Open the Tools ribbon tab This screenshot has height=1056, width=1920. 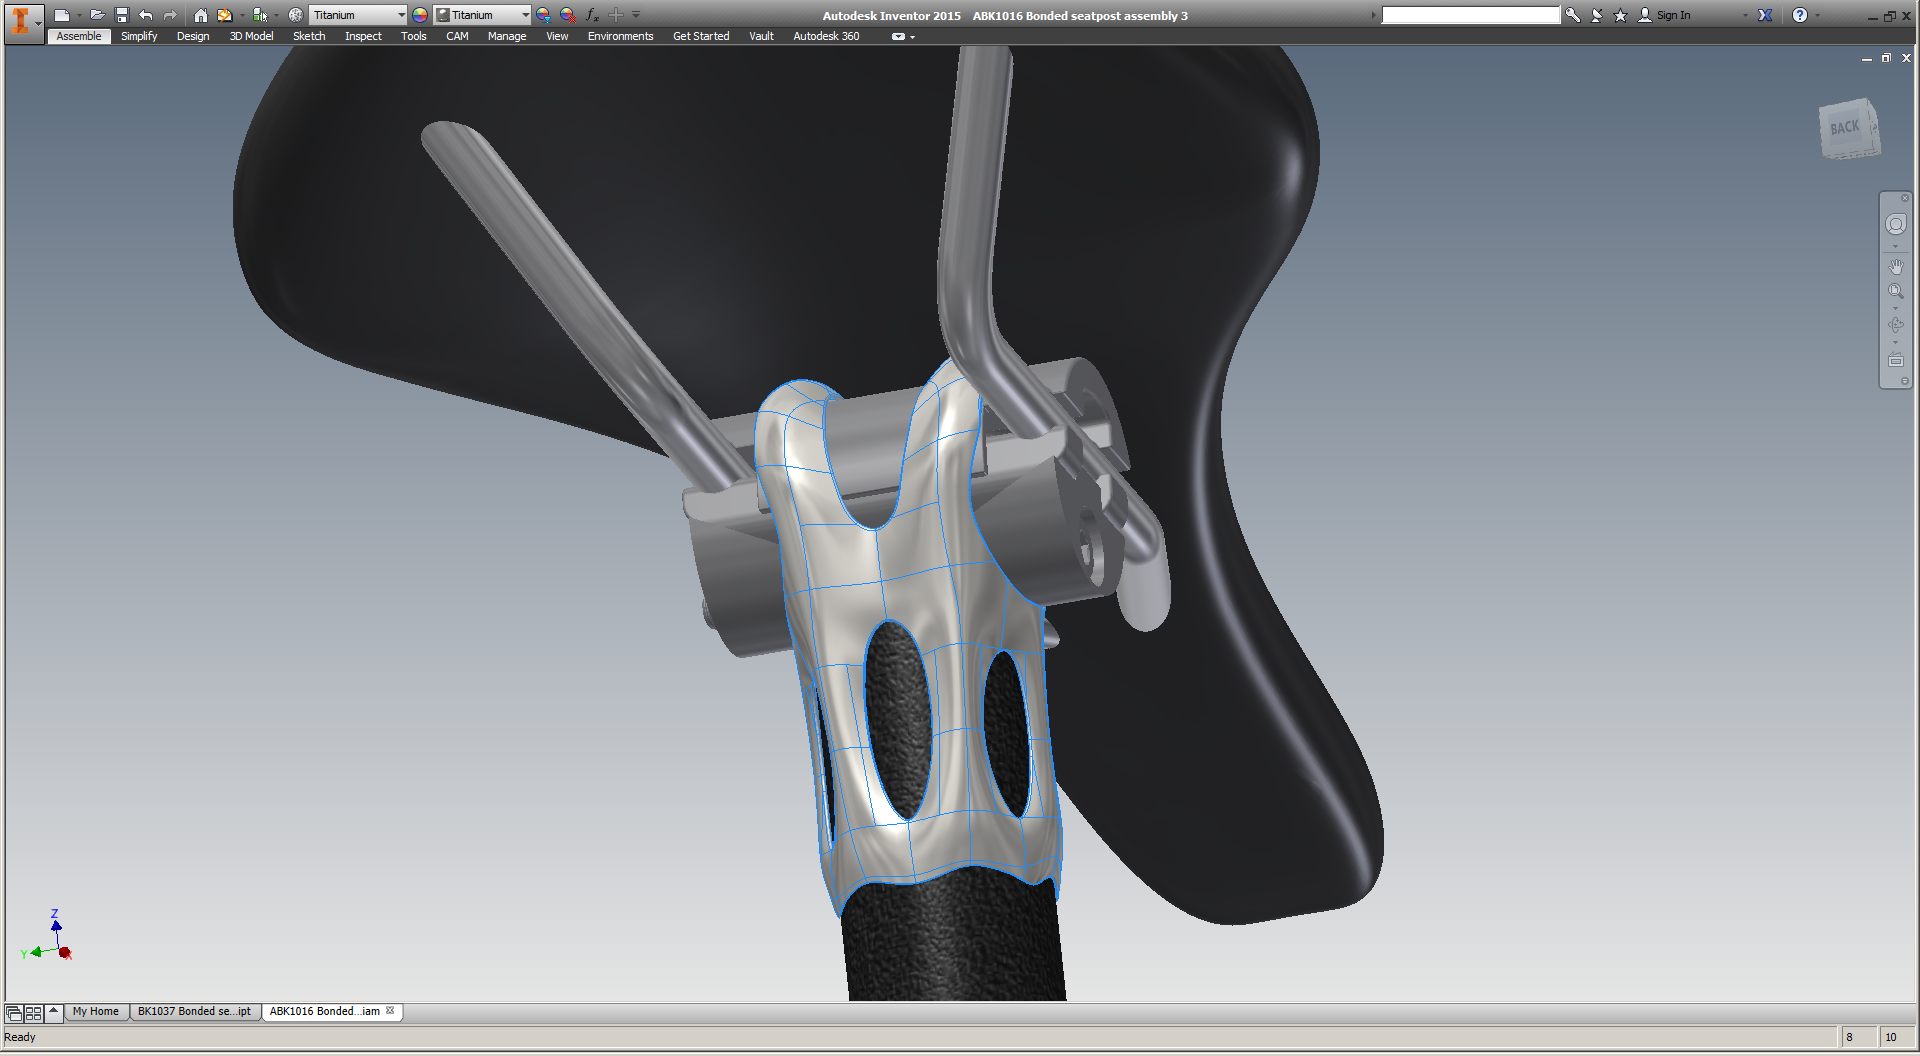[x=414, y=36]
